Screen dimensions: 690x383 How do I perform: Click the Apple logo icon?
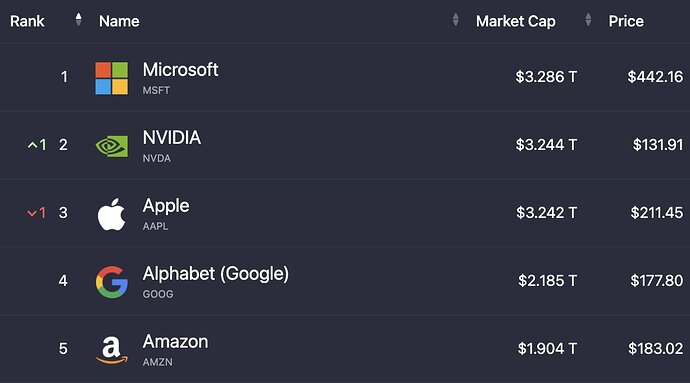(112, 214)
